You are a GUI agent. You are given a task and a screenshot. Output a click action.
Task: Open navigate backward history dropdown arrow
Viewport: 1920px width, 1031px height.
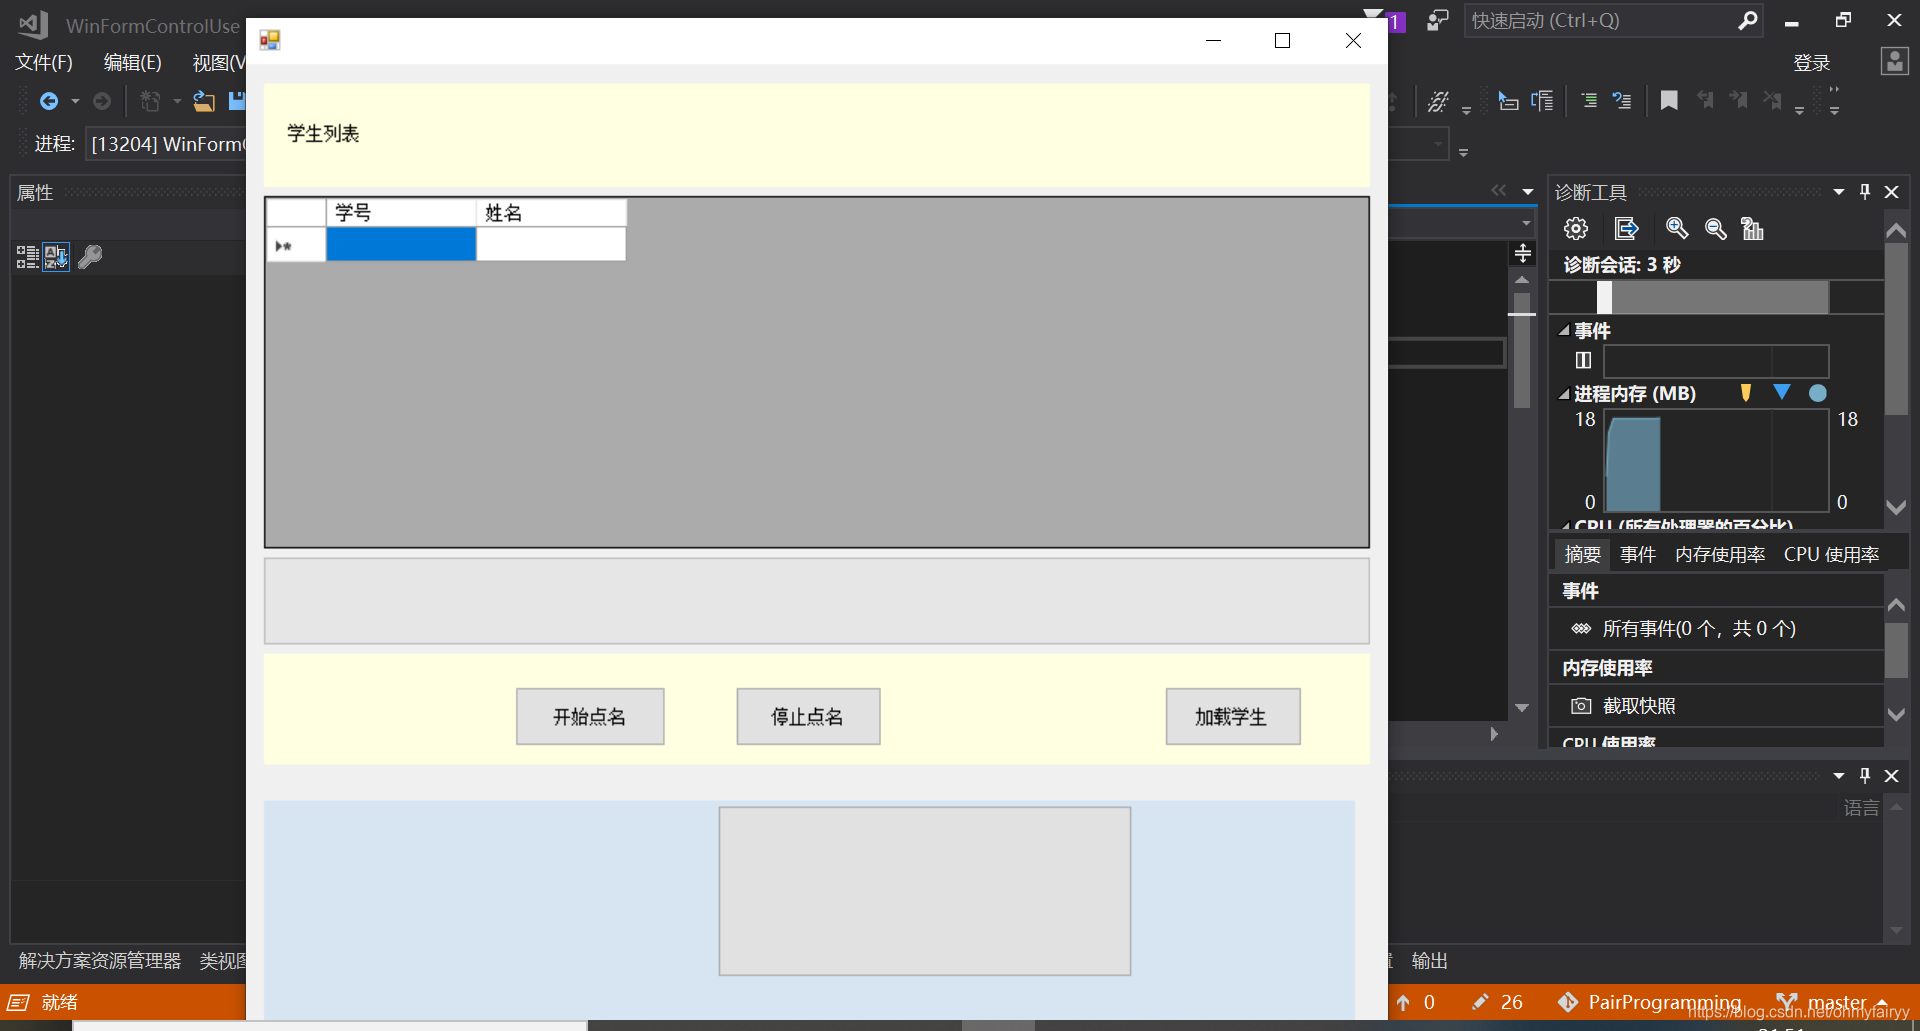75,101
